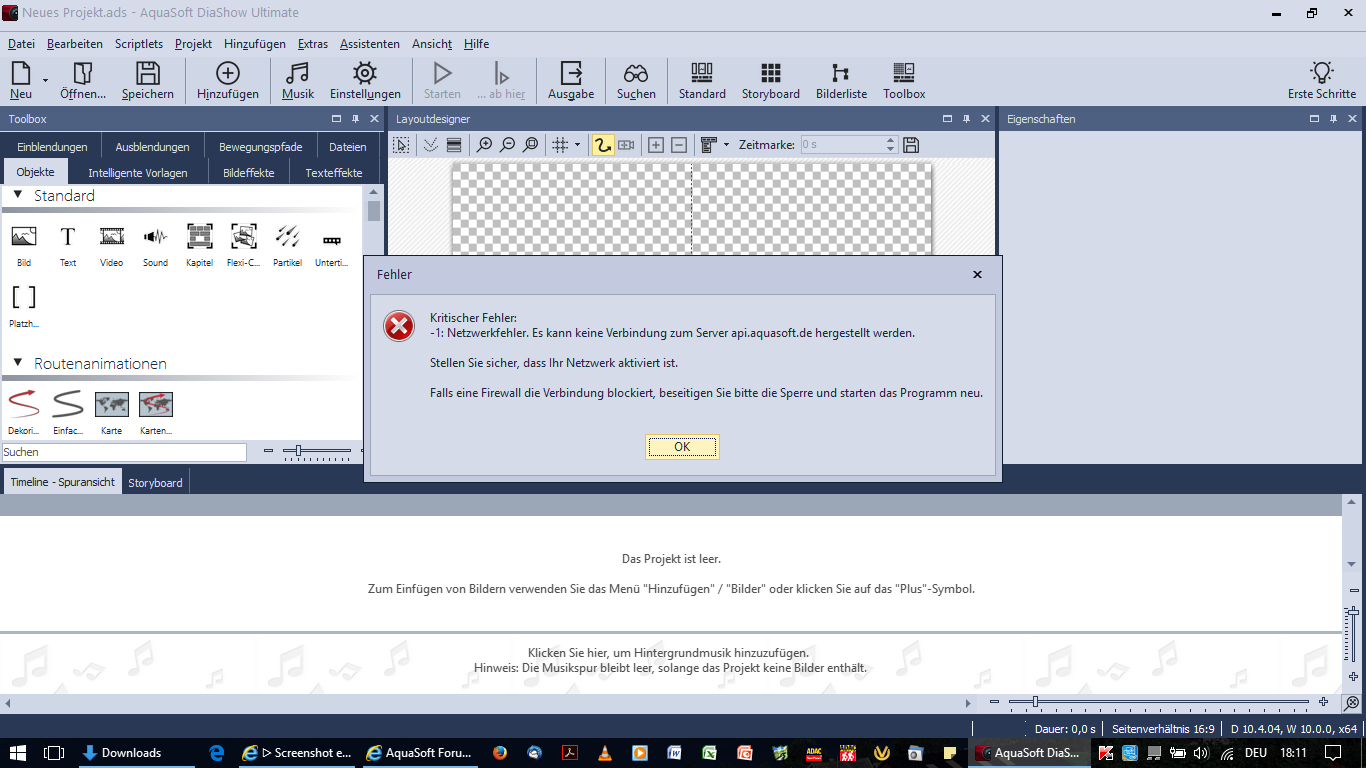
Task: Open the dropdown arrow next to Neu
Action: 45,80
